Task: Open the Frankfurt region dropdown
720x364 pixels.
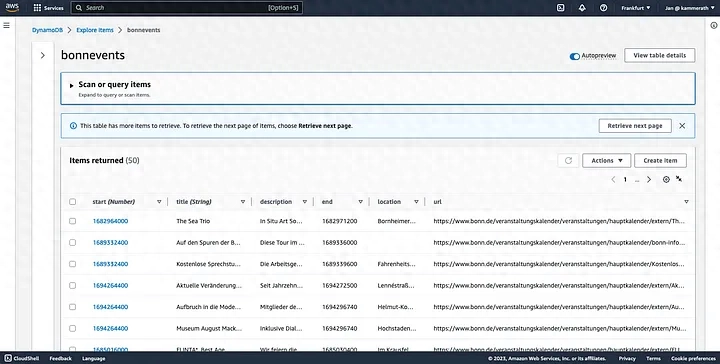Action: (x=636, y=8)
